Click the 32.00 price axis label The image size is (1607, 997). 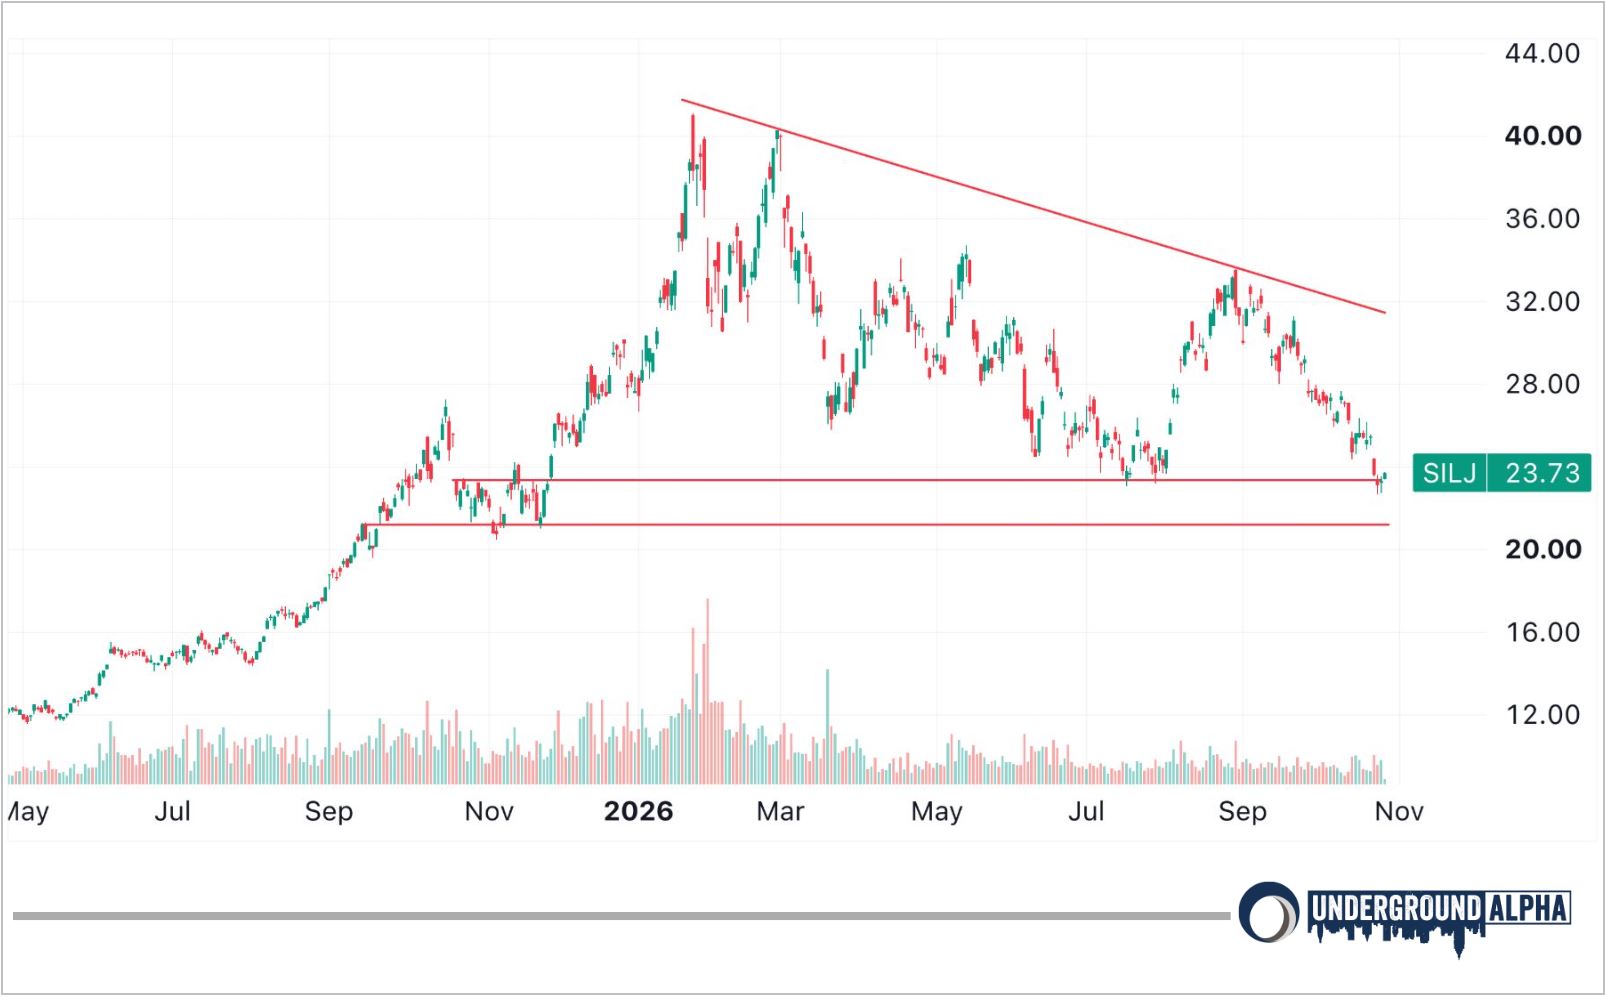tap(1542, 302)
